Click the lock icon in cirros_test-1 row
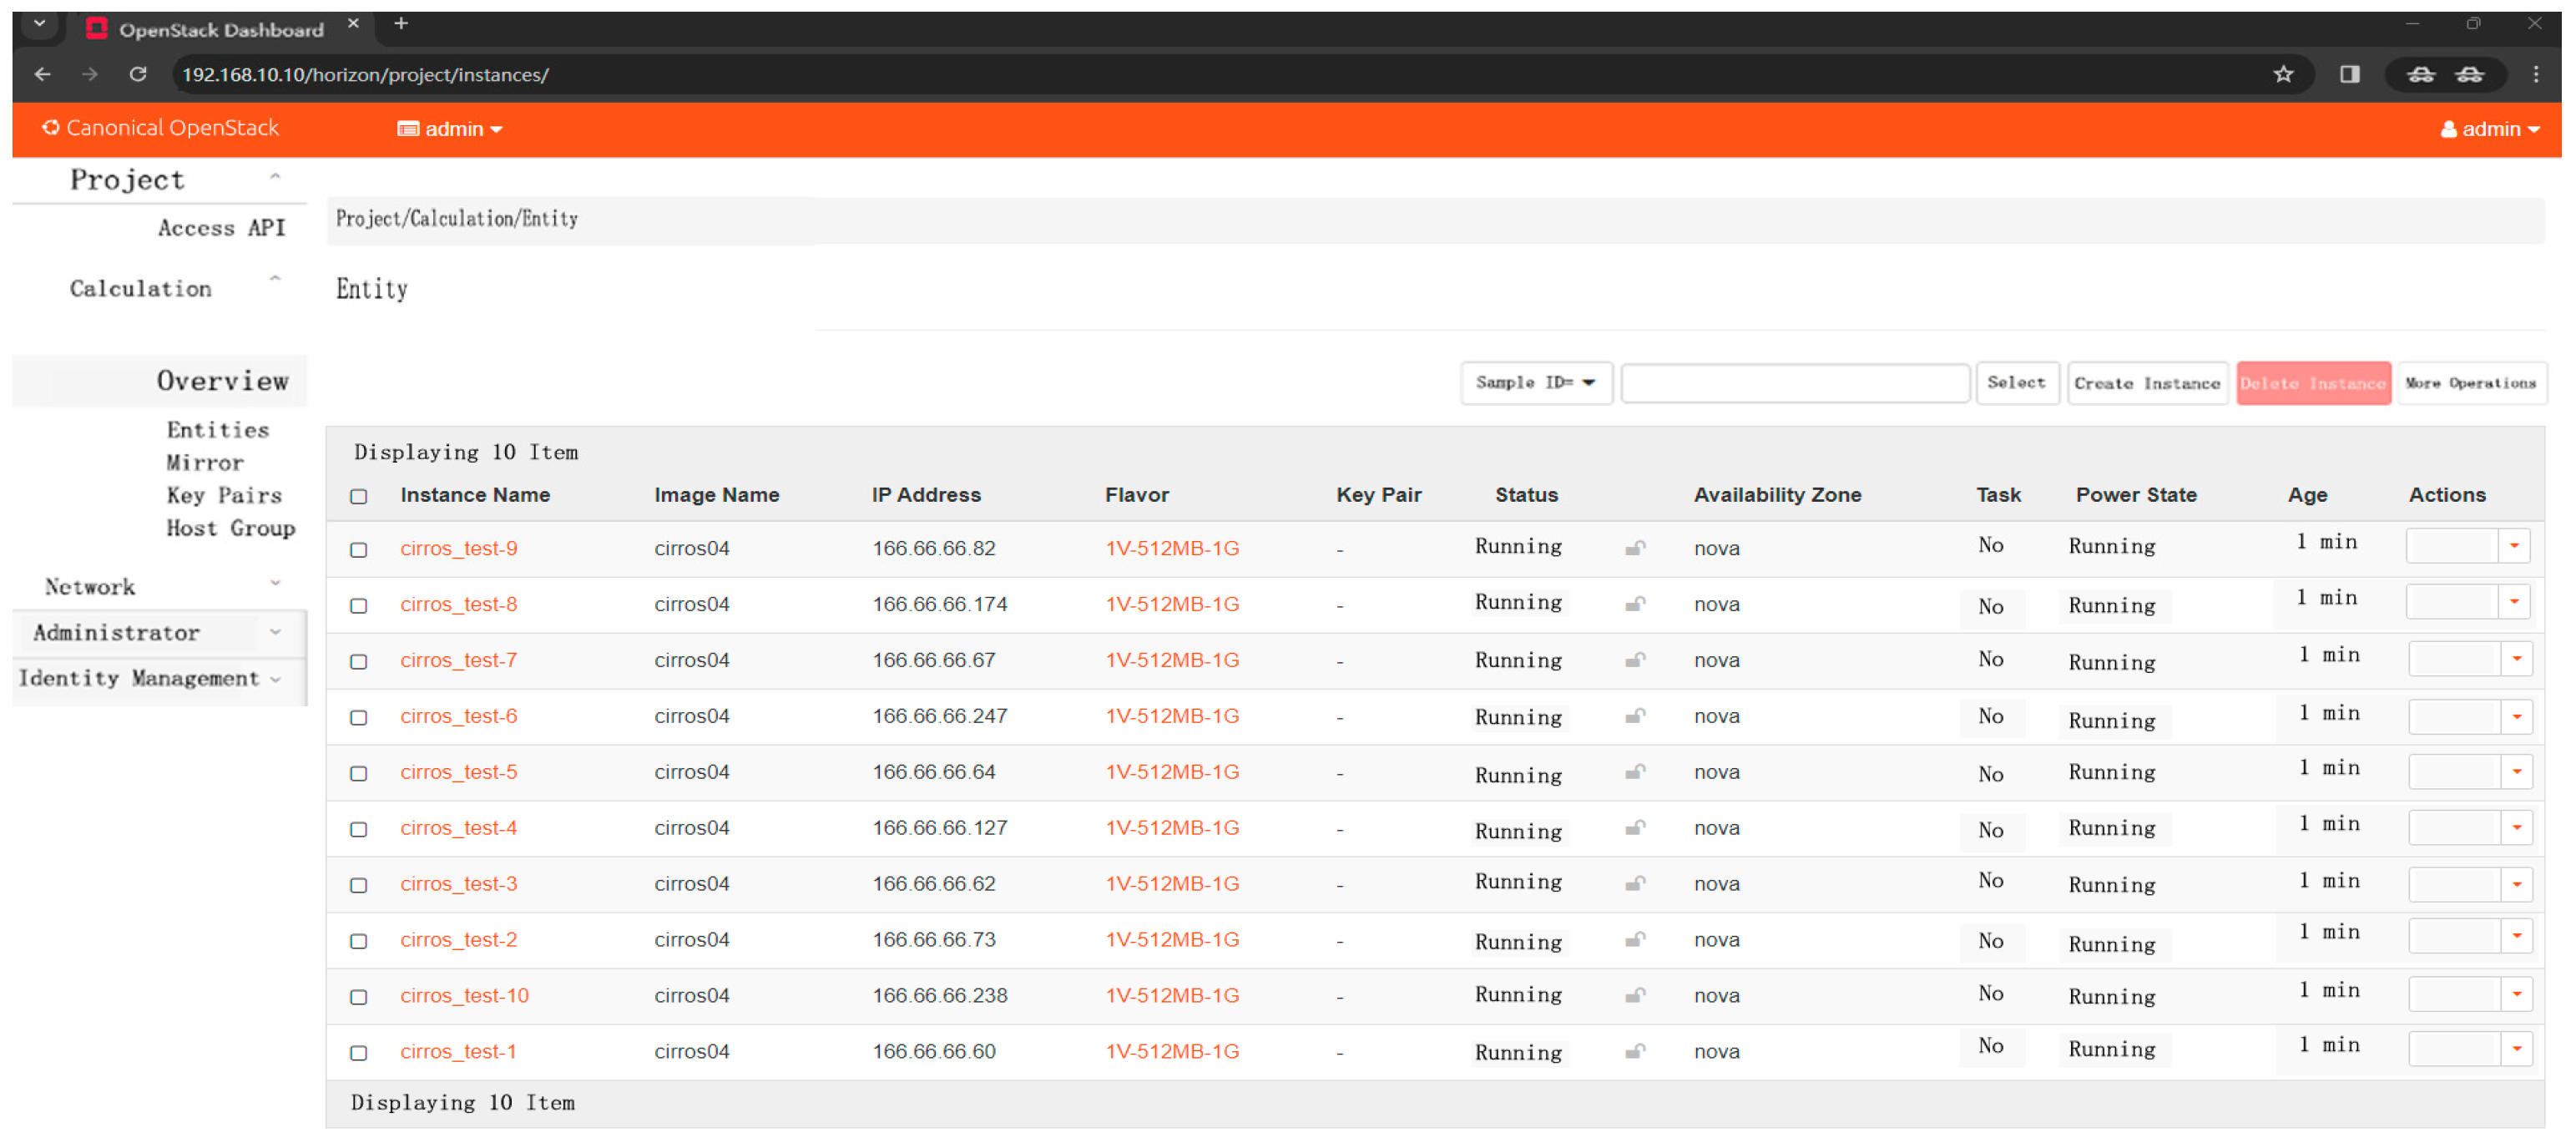Image resolution: width=2576 pixels, height=1143 pixels. point(1634,1051)
